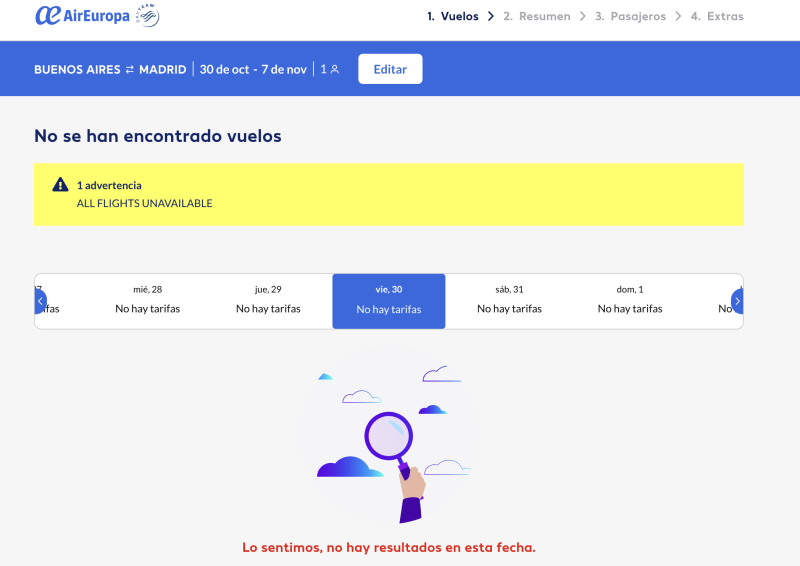Click the passenger count person icon
The width and height of the screenshot is (800, 566).
[335, 70]
